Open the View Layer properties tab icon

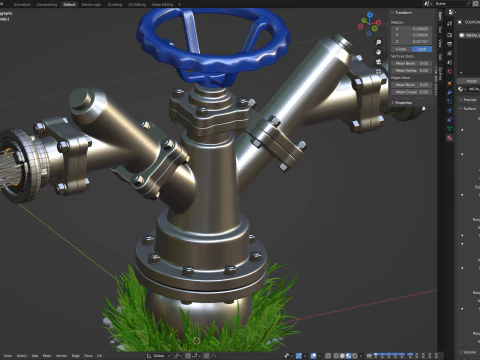[x=450, y=53]
